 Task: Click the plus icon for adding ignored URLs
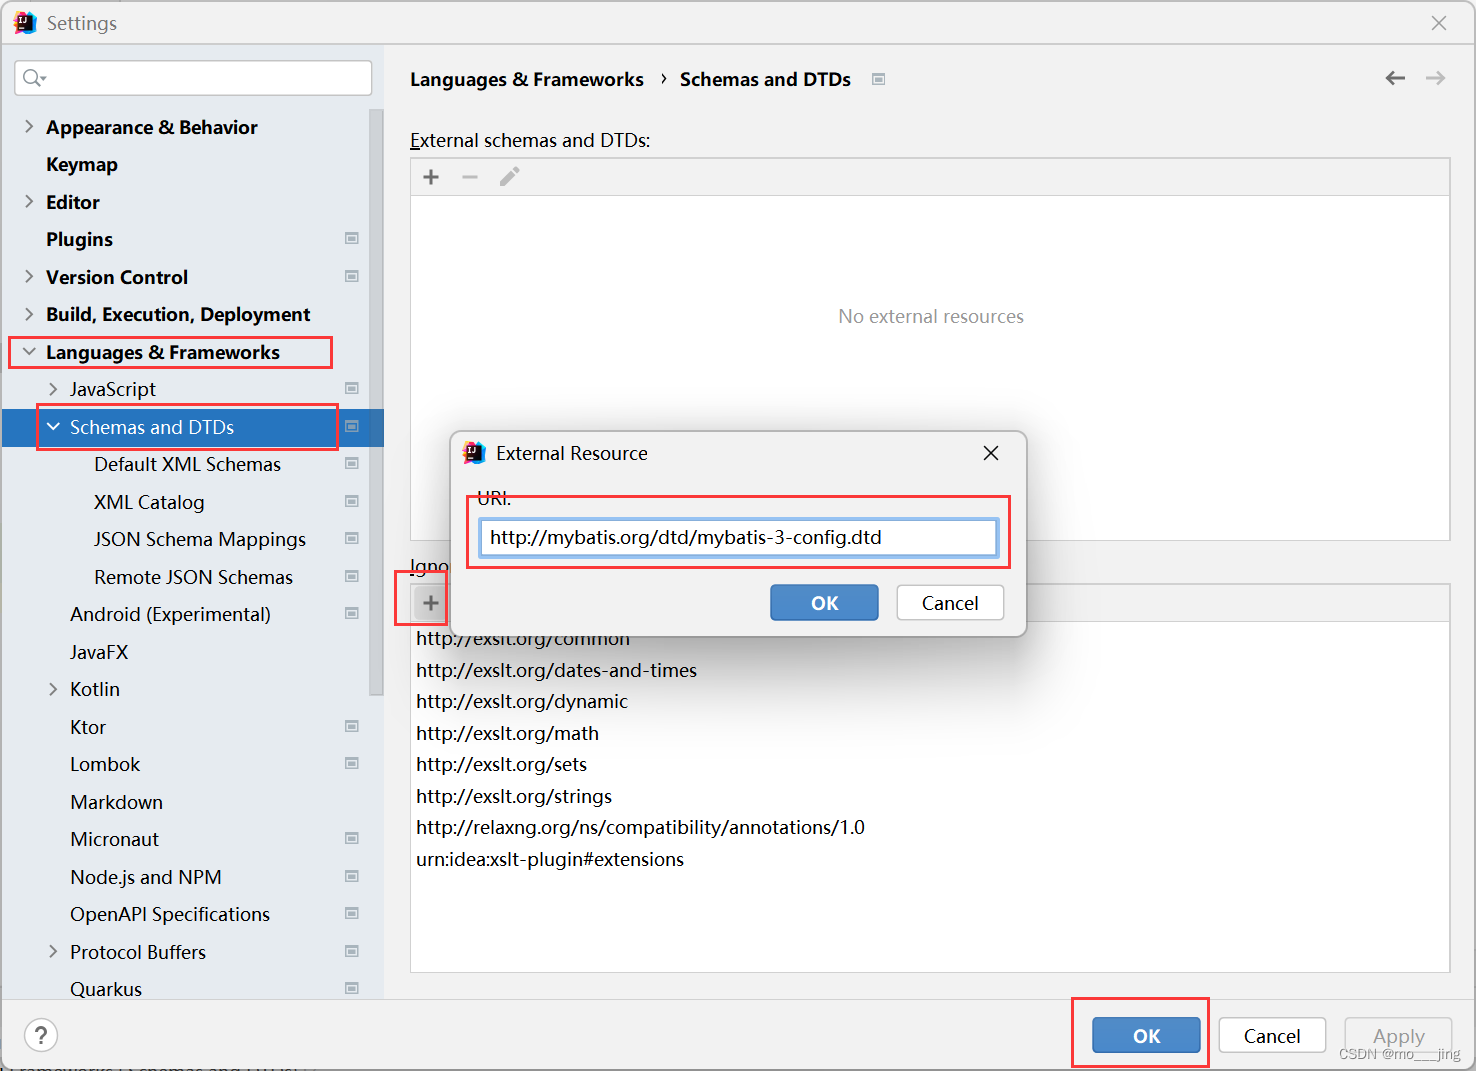tap(430, 602)
